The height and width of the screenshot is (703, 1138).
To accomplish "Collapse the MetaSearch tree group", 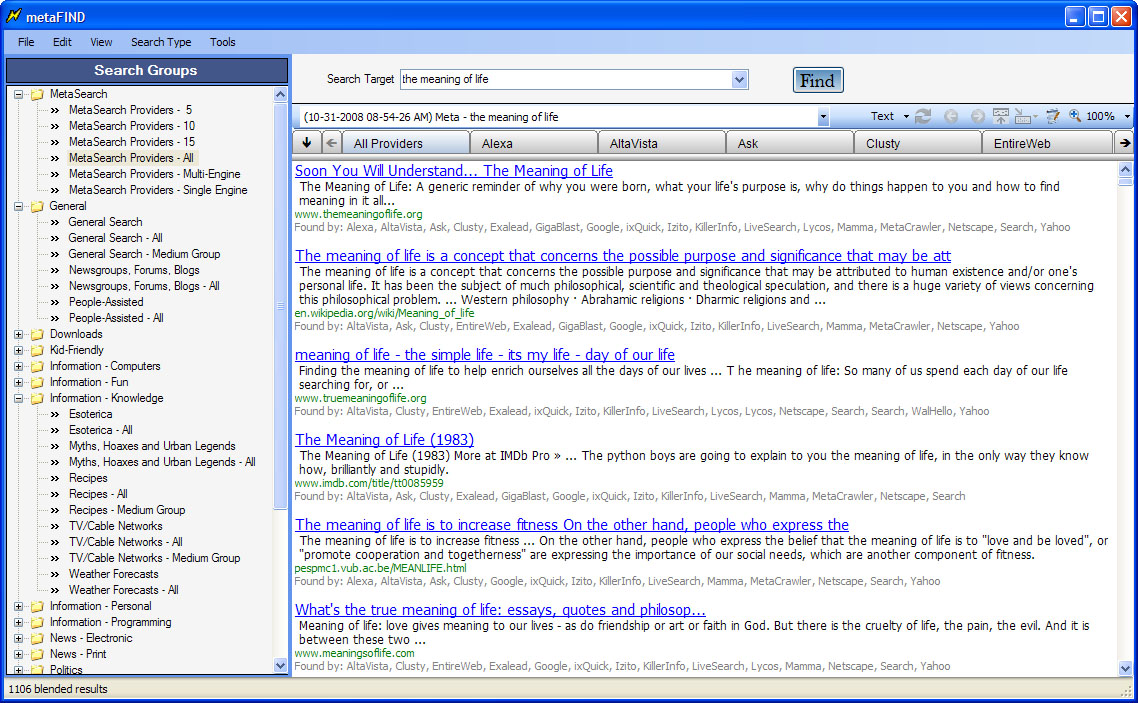I will point(19,94).
